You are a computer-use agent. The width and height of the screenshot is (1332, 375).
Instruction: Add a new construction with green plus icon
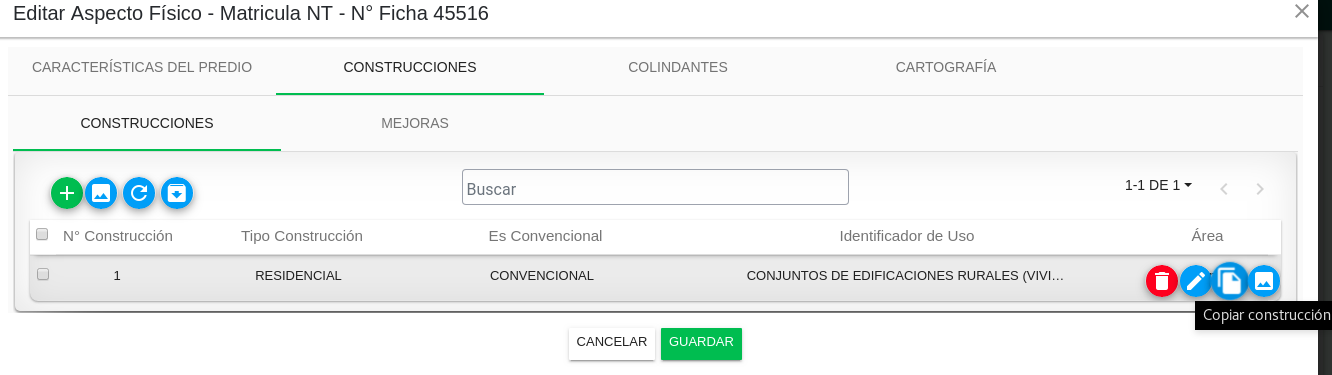click(67, 193)
